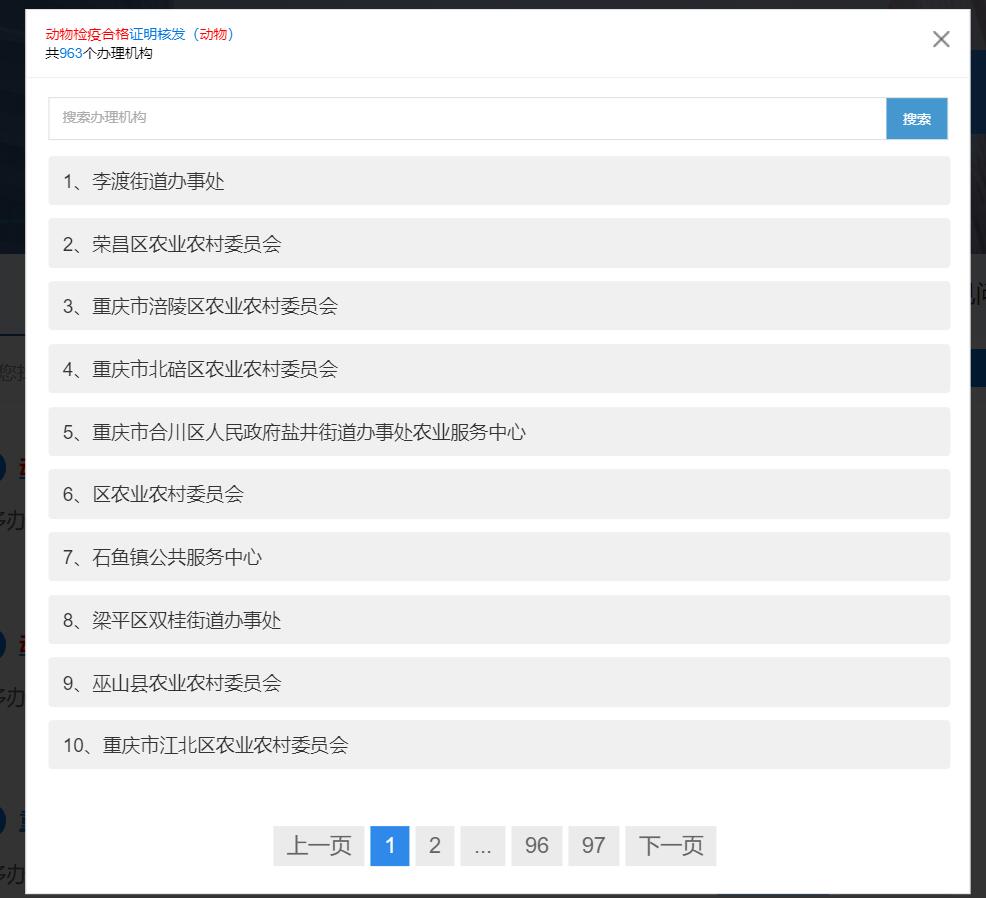986x898 pixels.
Task: Select 重庆市北碚区农业农村委员会
Action: (x=499, y=369)
